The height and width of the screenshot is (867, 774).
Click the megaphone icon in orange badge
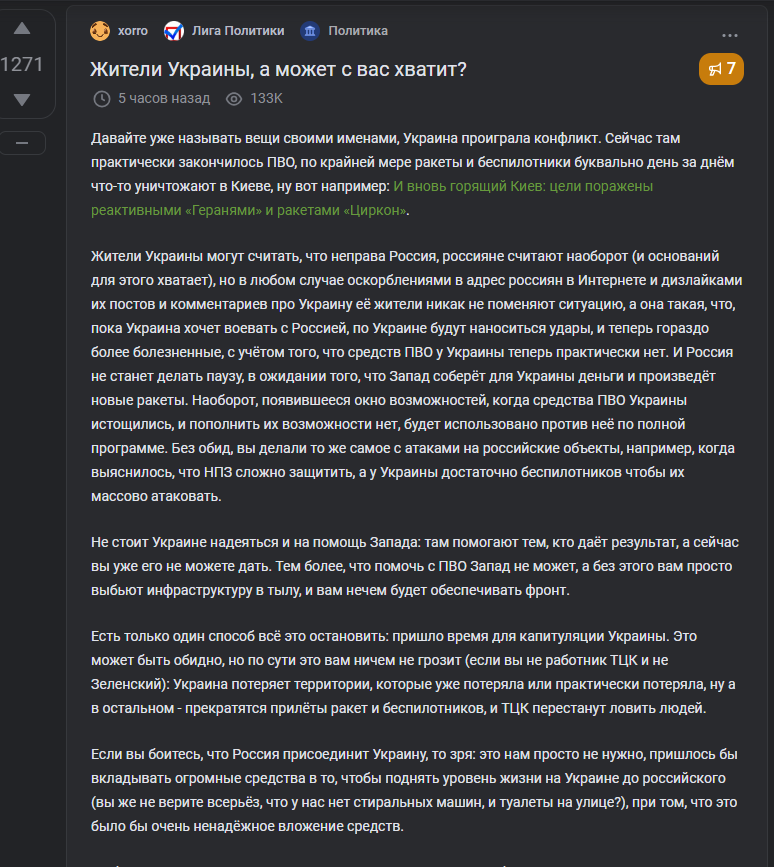[715, 69]
